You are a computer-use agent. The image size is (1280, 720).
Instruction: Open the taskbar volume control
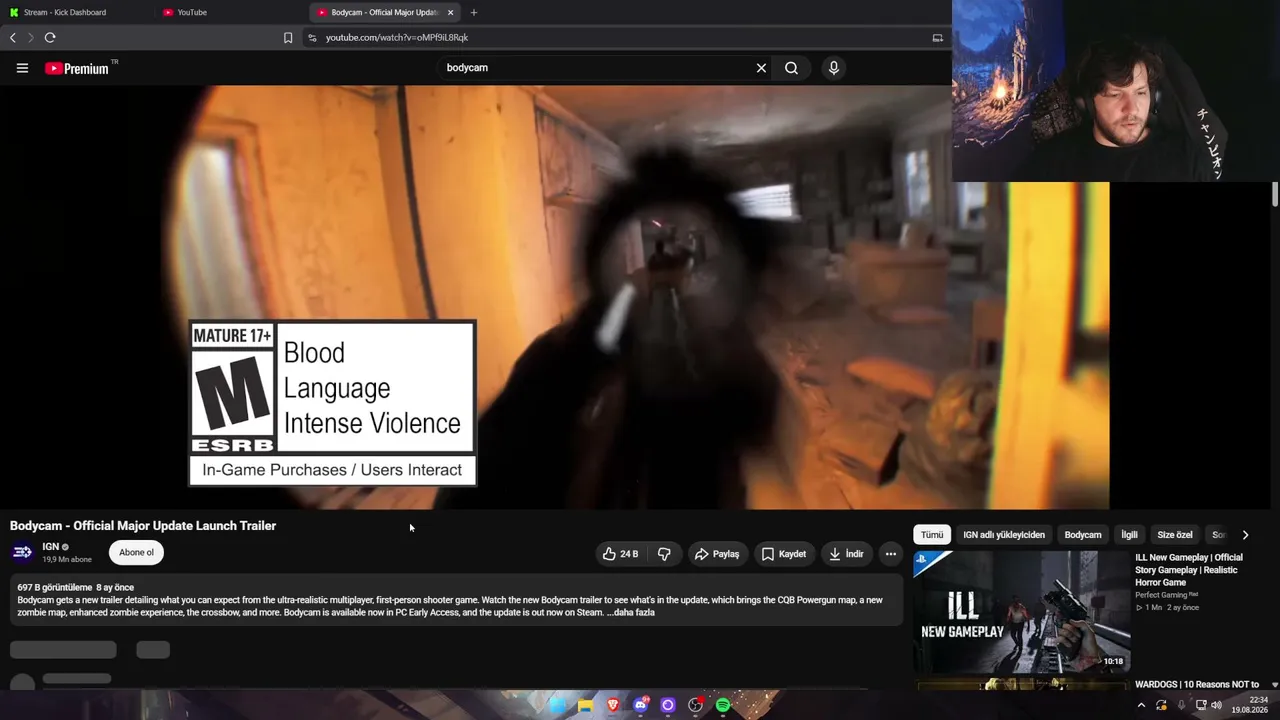1216,705
